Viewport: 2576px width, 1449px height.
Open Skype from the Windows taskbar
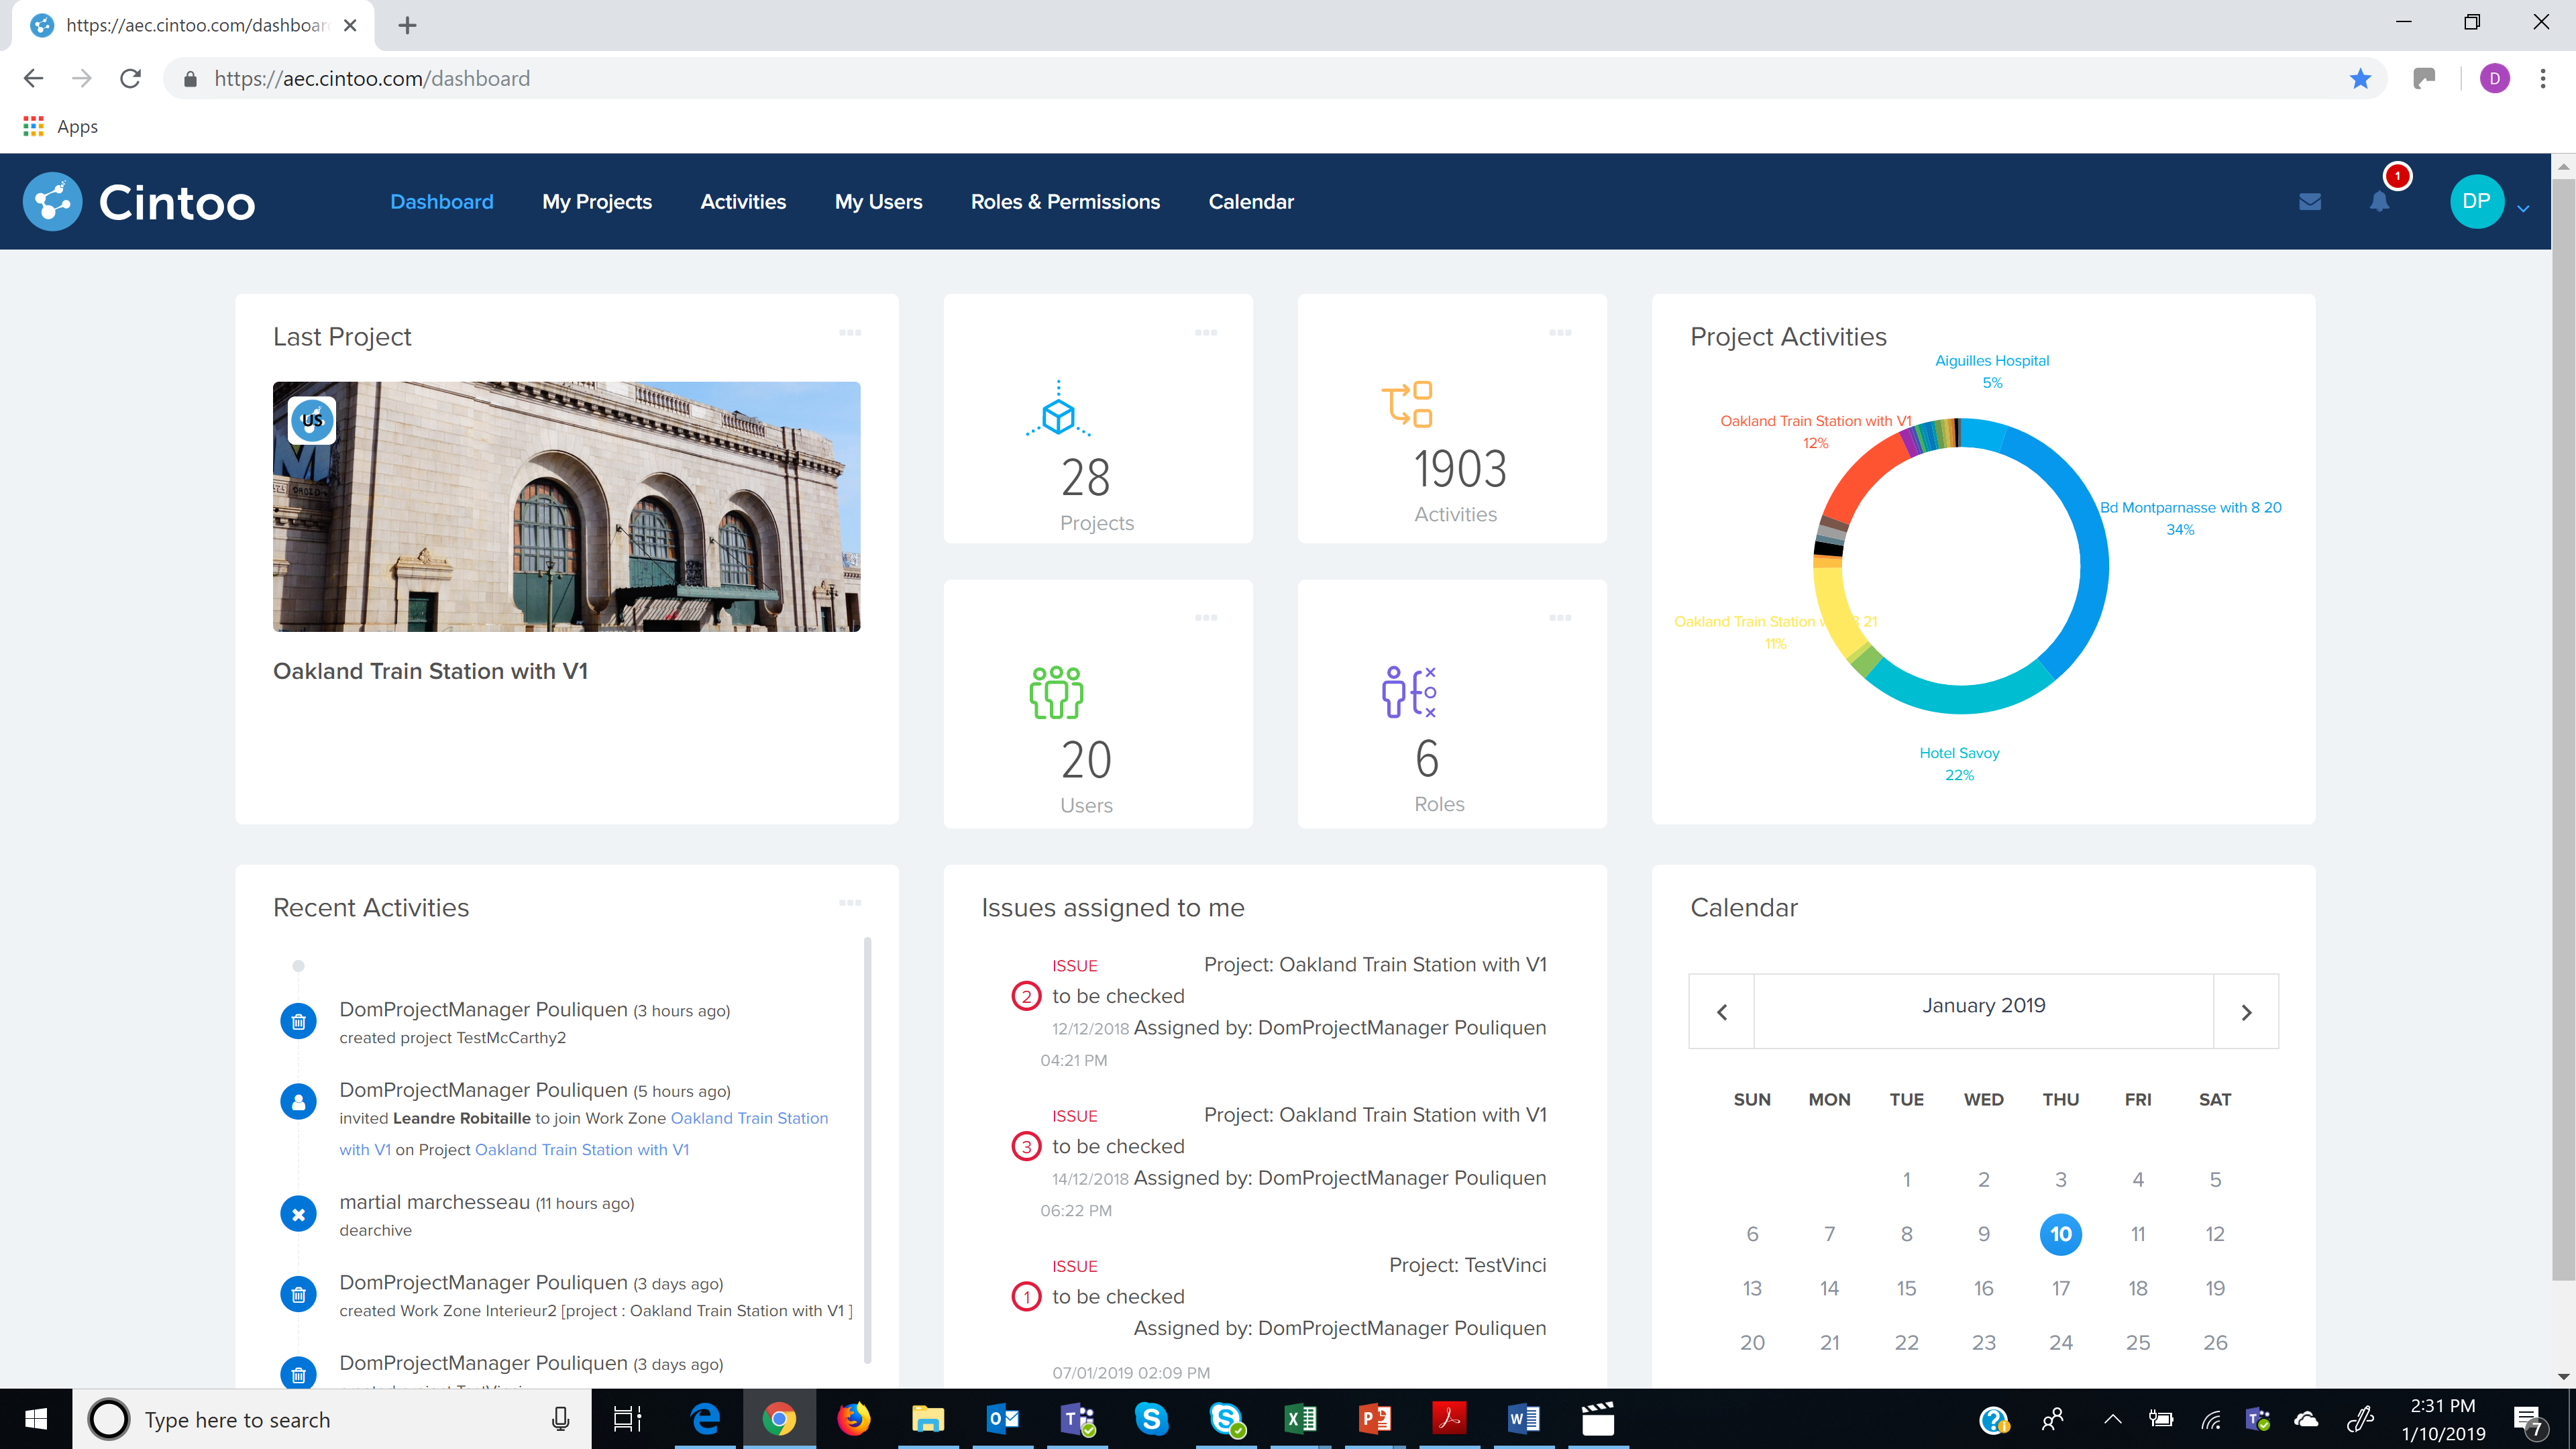pos(1151,1419)
